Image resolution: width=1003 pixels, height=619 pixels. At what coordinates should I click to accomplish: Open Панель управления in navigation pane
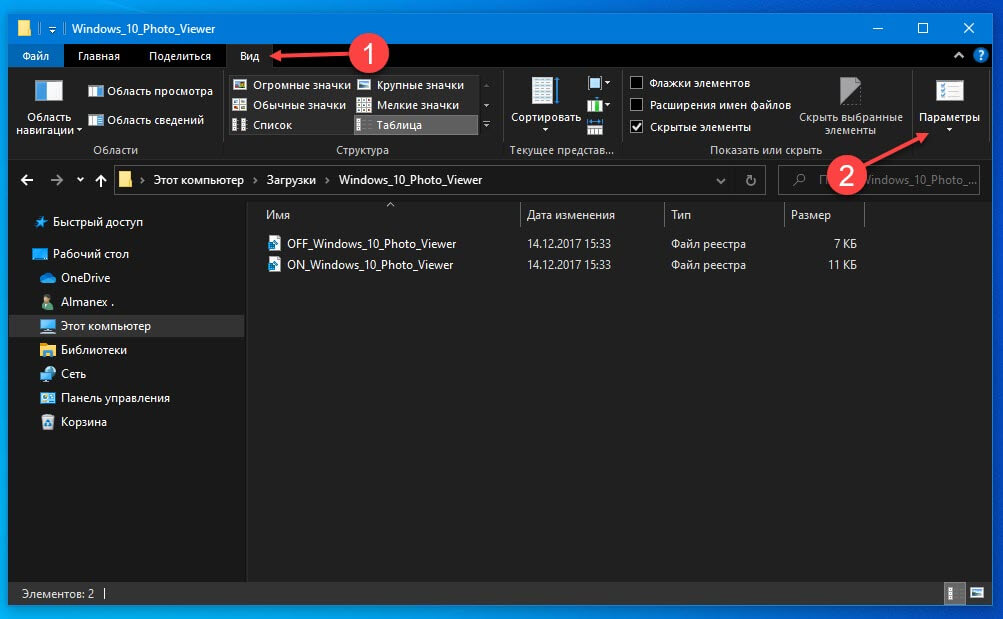115,398
